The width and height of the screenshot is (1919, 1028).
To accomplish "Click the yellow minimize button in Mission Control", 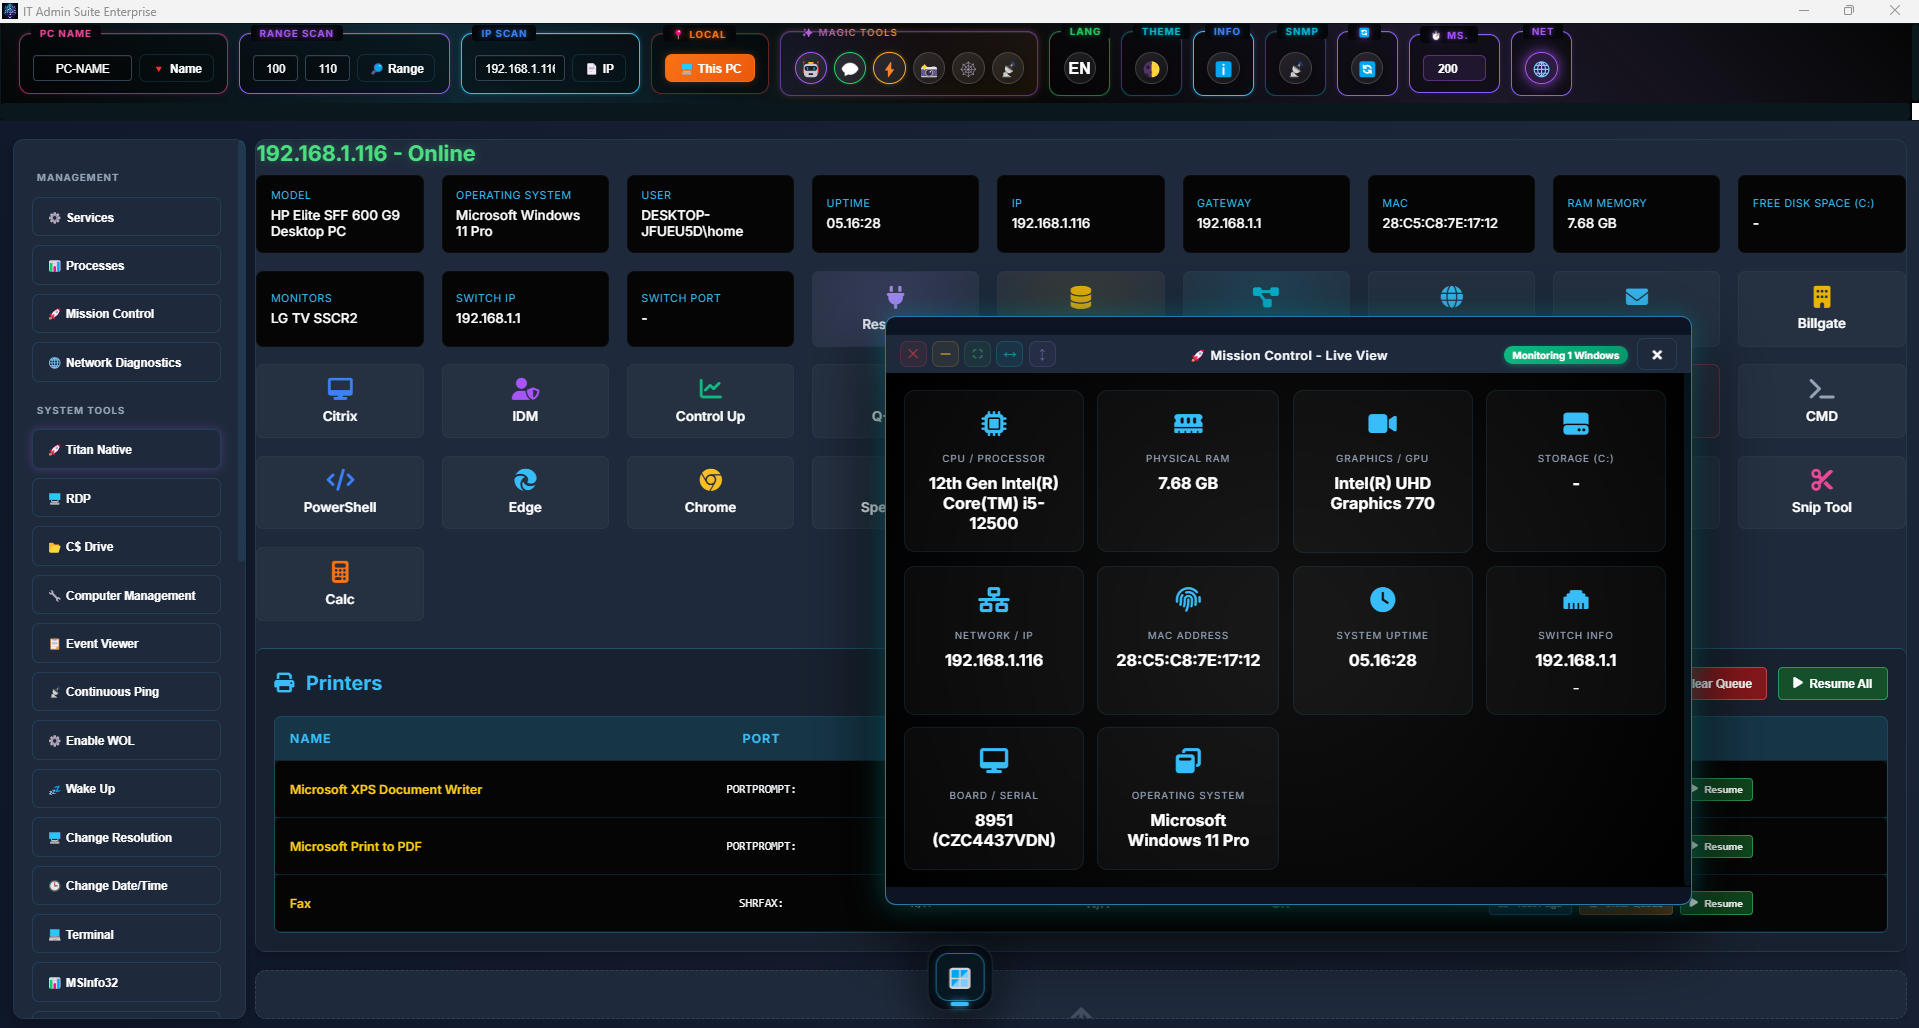I will [x=945, y=354].
